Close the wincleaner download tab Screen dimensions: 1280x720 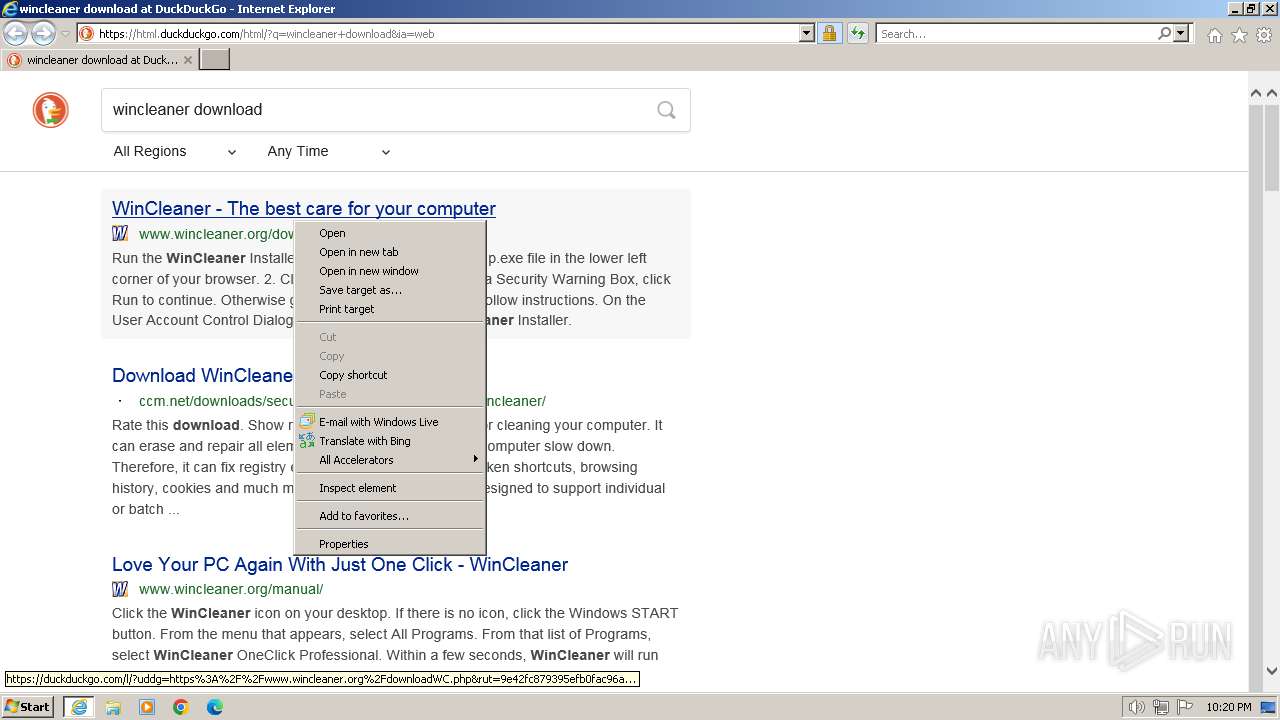[187, 60]
